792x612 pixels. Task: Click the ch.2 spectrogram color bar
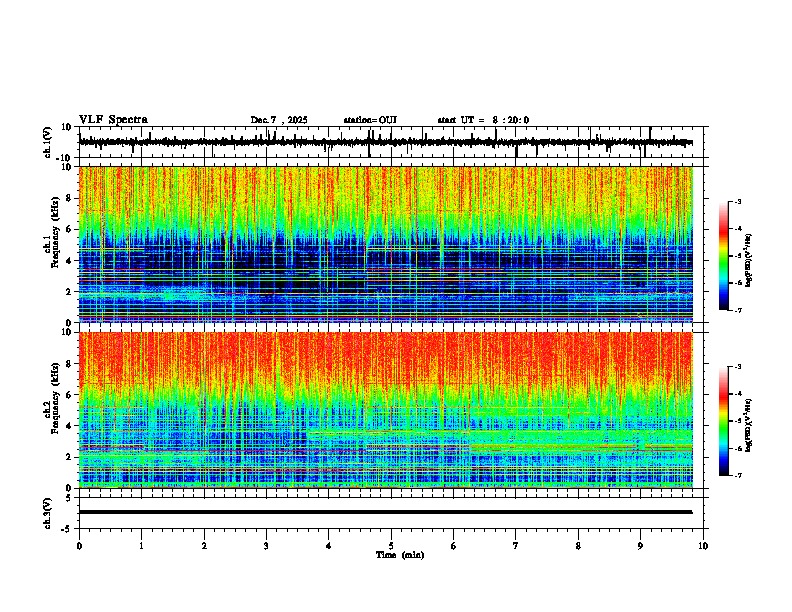(723, 421)
